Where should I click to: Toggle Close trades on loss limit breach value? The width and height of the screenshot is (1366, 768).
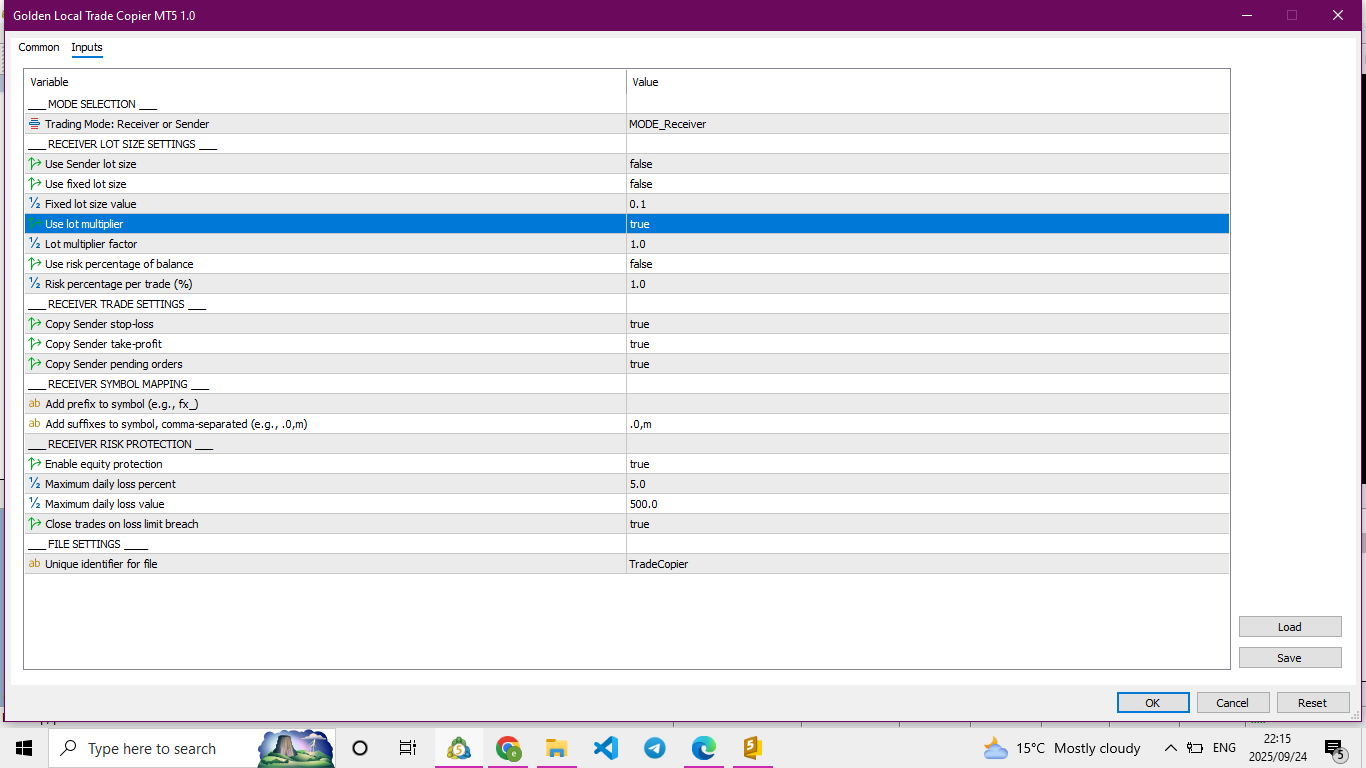click(x=928, y=524)
